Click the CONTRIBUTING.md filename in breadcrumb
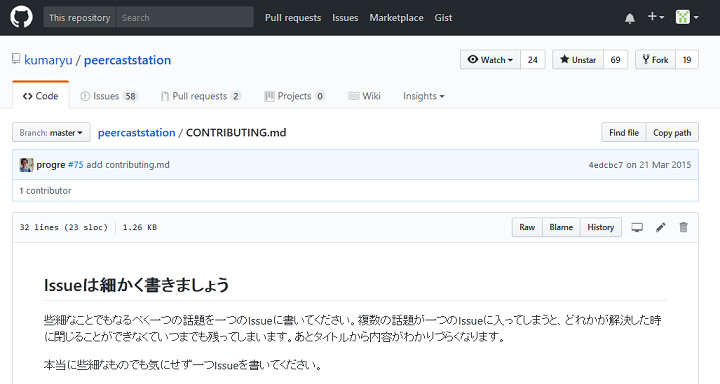This screenshot has height=384, width=720. pyautogui.click(x=236, y=132)
